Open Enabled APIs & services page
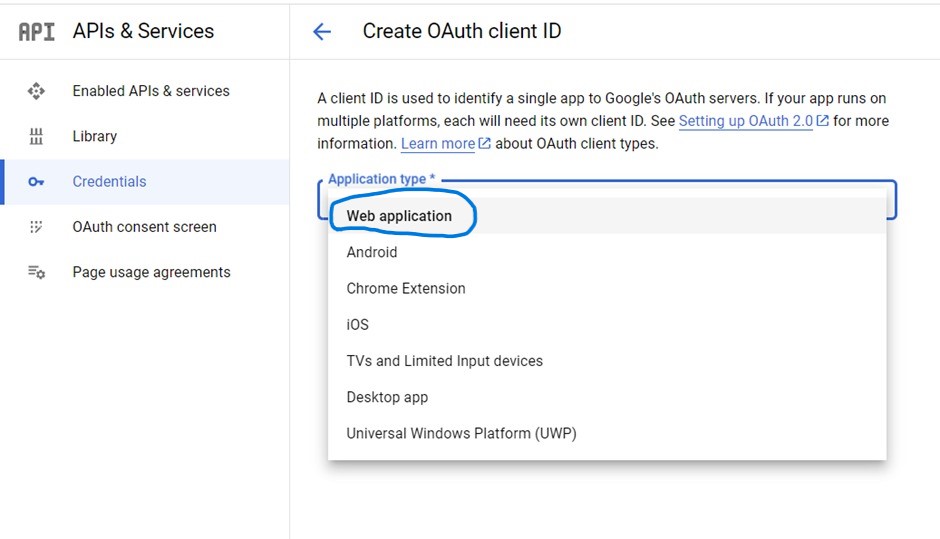 pos(151,91)
